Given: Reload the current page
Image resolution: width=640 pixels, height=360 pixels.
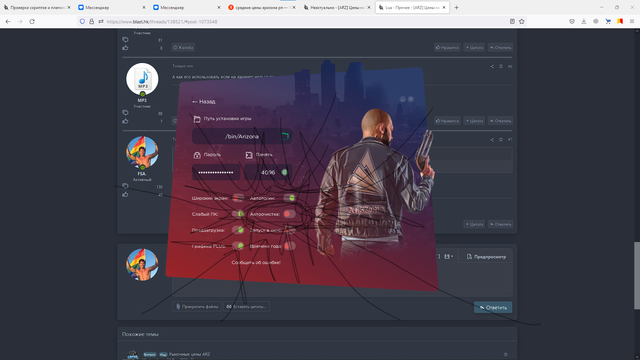Looking at the screenshot, I should (32, 22).
